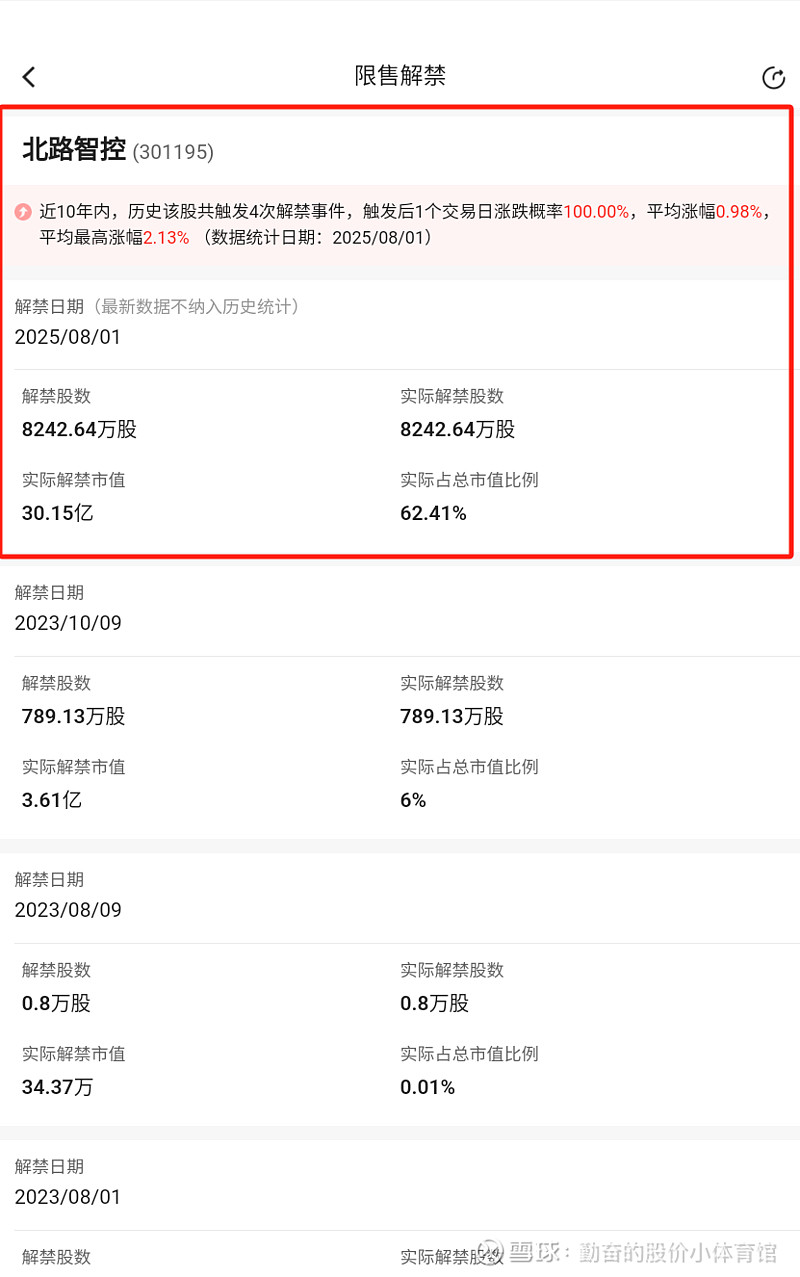
Task: Tap the red trend icon beside statistics
Action: (23, 212)
